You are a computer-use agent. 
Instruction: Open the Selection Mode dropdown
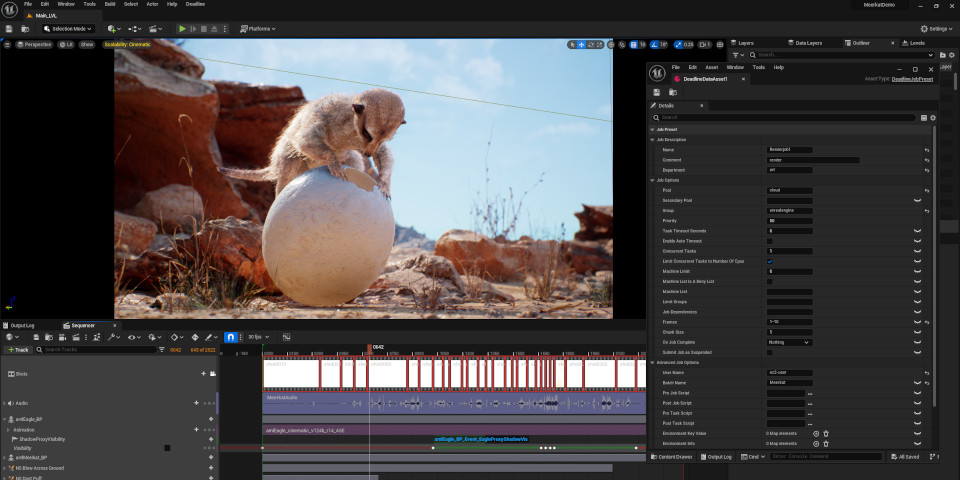(68, 29)
